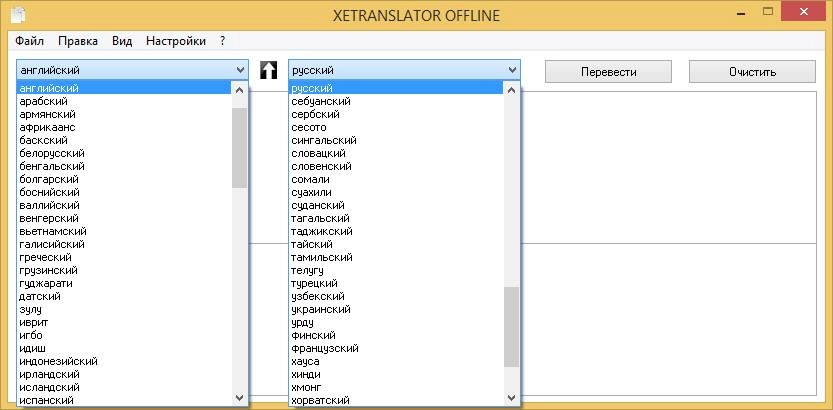833x410 pixels.
Task: Pick сесото from target list
Action: click(396, 127)
